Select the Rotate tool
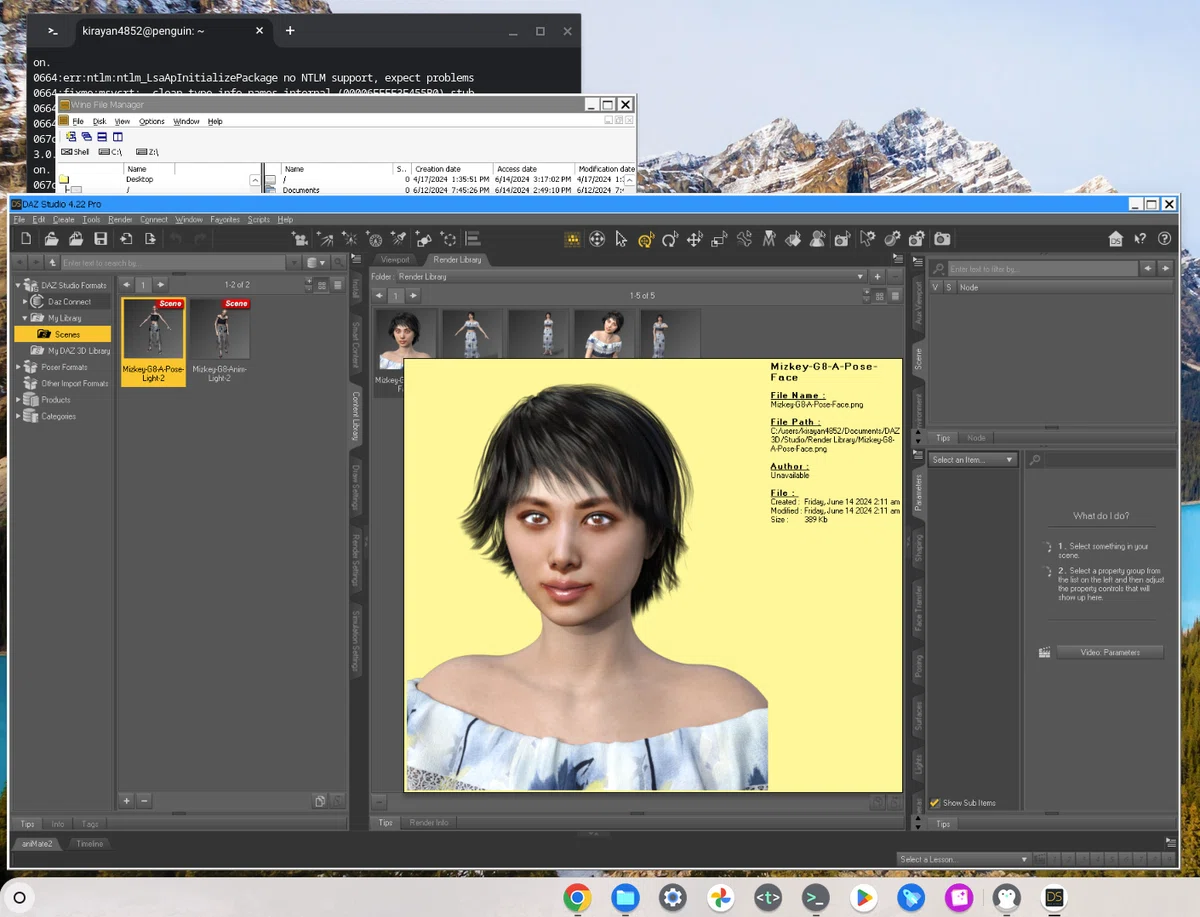Viewport: 1200px width, 917px height. (670, 239)
